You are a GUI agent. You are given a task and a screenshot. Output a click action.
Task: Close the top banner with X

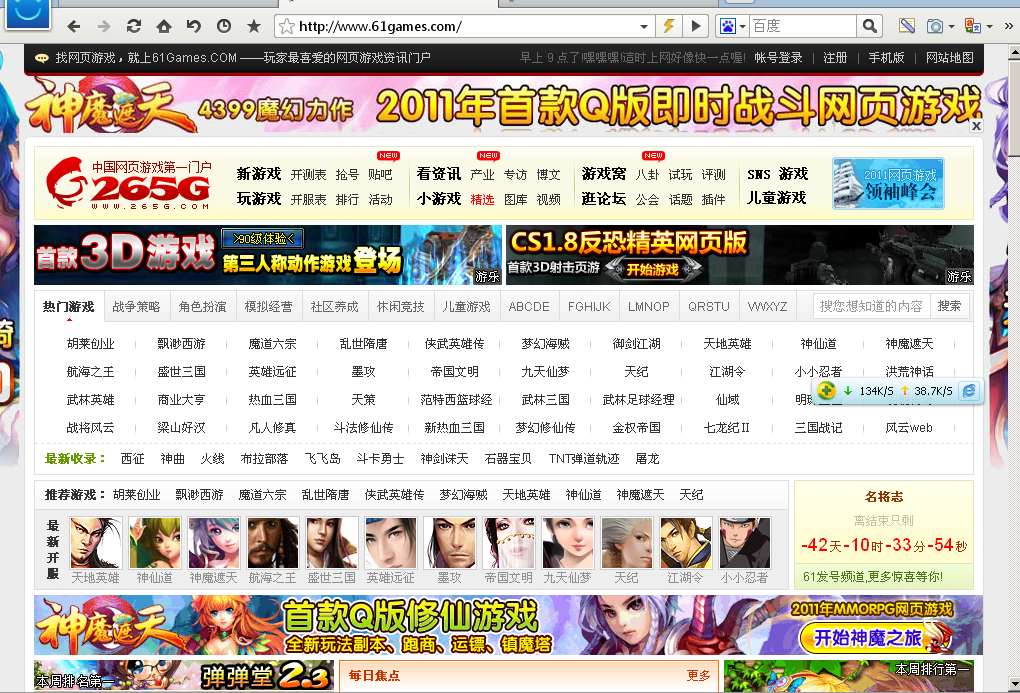pos(976,126)
